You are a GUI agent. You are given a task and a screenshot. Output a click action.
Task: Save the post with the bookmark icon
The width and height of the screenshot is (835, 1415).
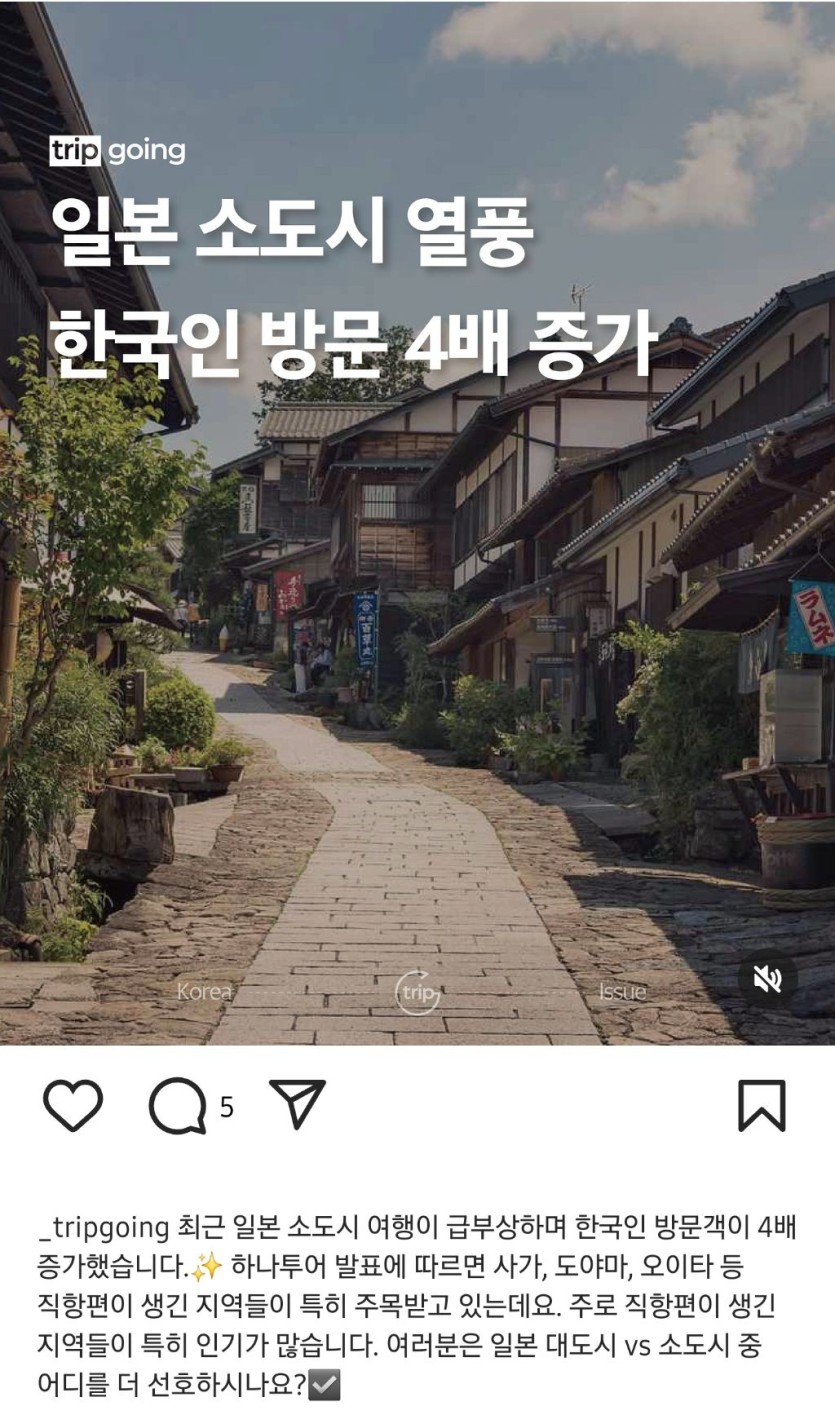click(761, 1106)
